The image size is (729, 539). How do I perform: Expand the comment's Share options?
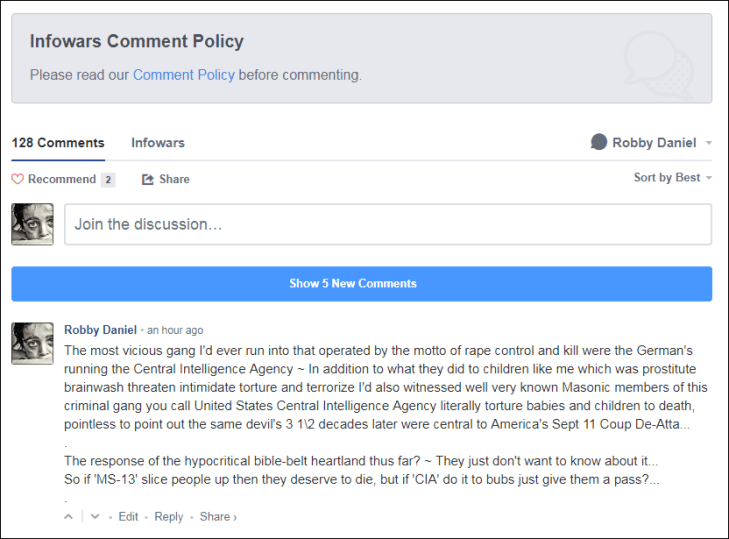(218, 517)
